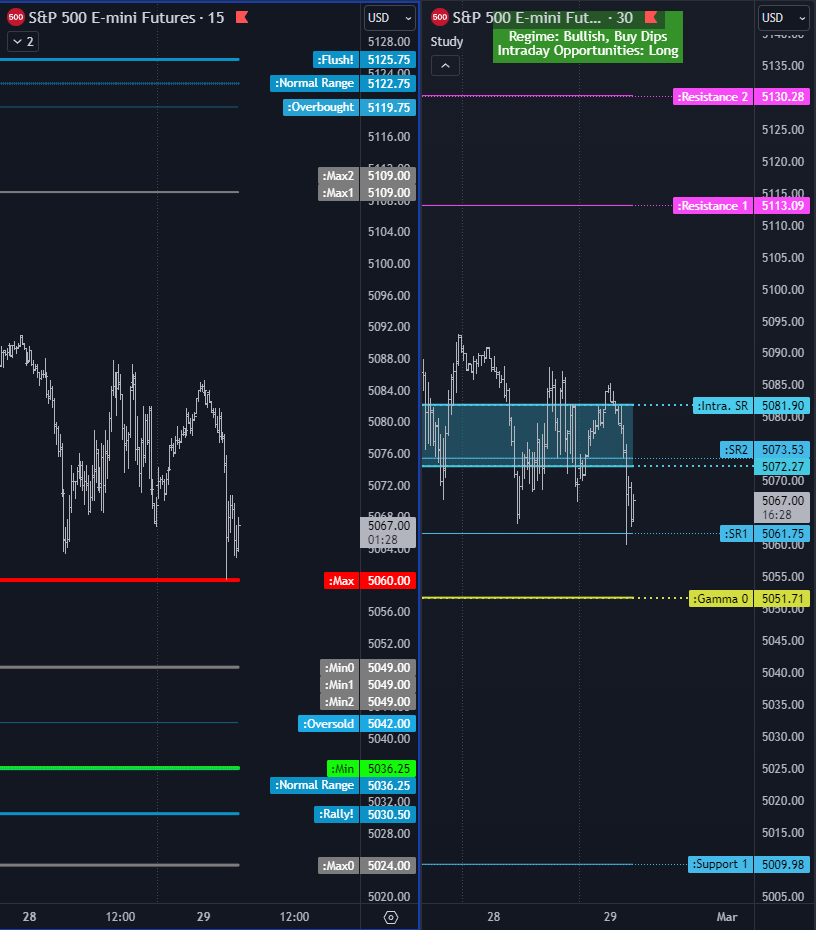
Task: Click the 29 date on left time axis
Action: (x=203, y=917)
